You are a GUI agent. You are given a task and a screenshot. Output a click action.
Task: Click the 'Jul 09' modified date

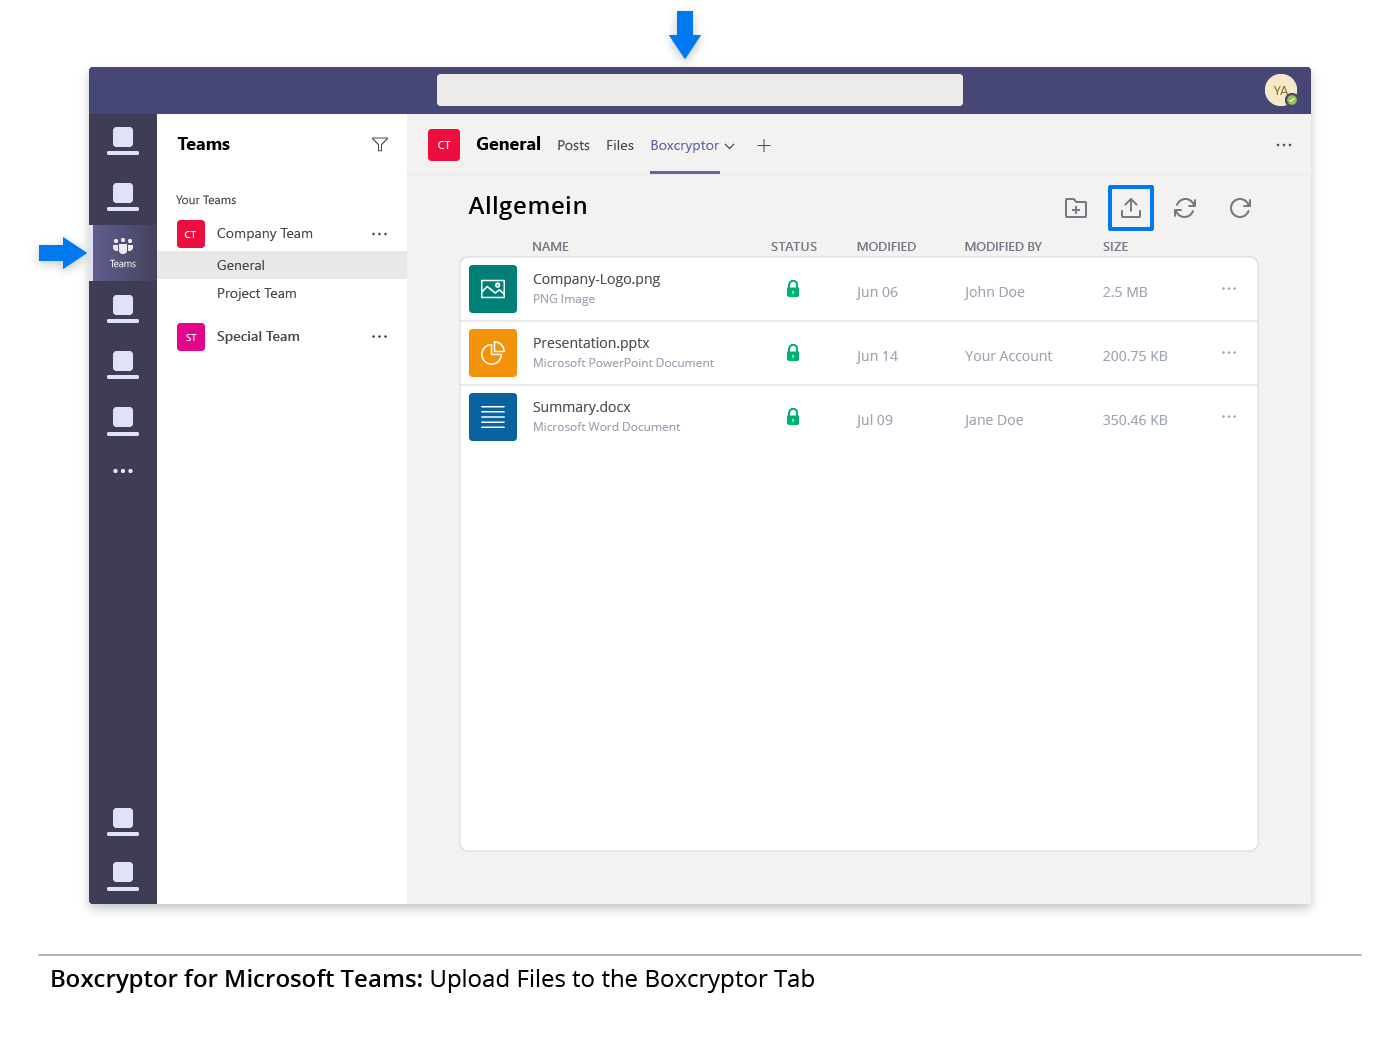(875, 420)
